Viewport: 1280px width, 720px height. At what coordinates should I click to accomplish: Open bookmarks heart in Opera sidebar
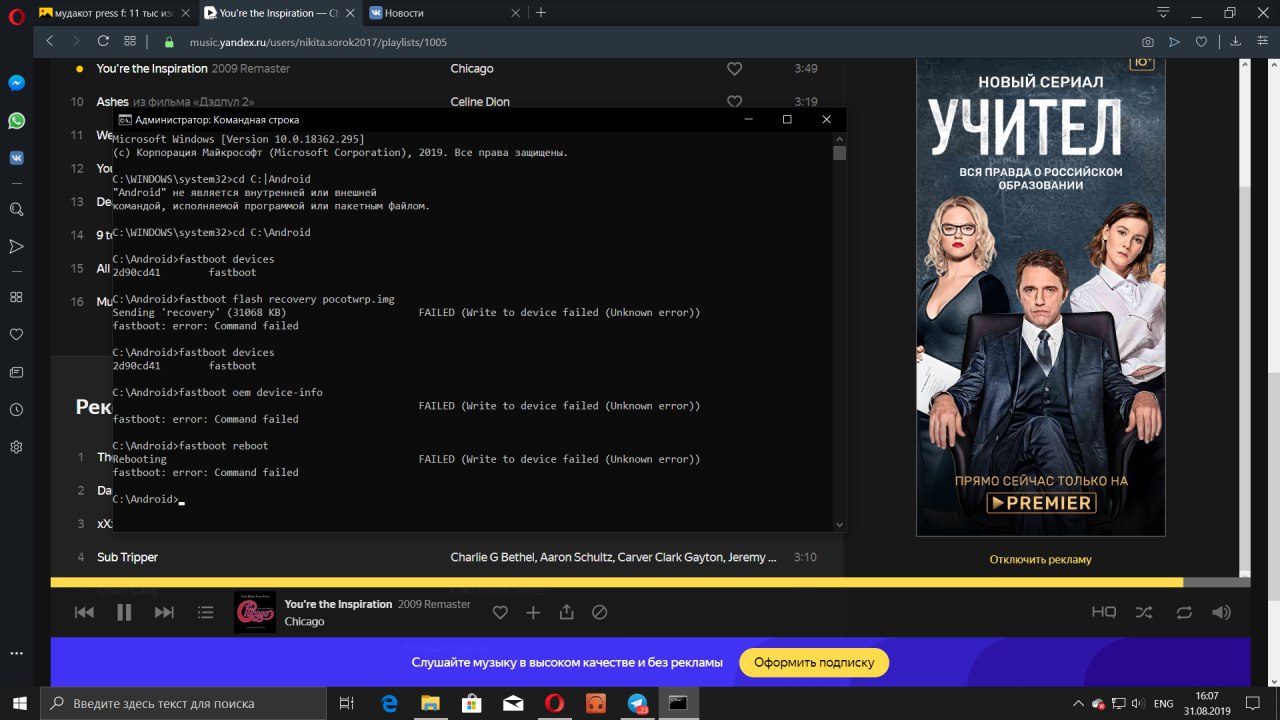[x=16, y=334]
